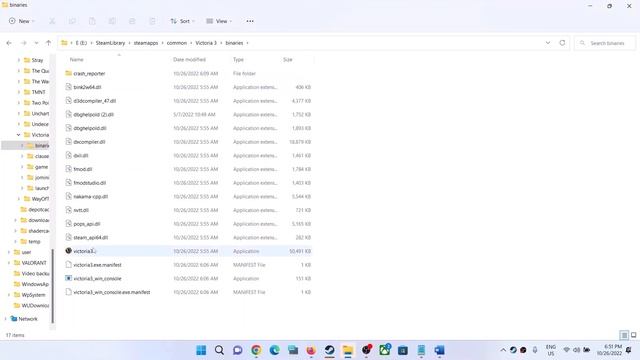Sort by the Type column header
Screen dimensions: 640x360
coord(238,60)
